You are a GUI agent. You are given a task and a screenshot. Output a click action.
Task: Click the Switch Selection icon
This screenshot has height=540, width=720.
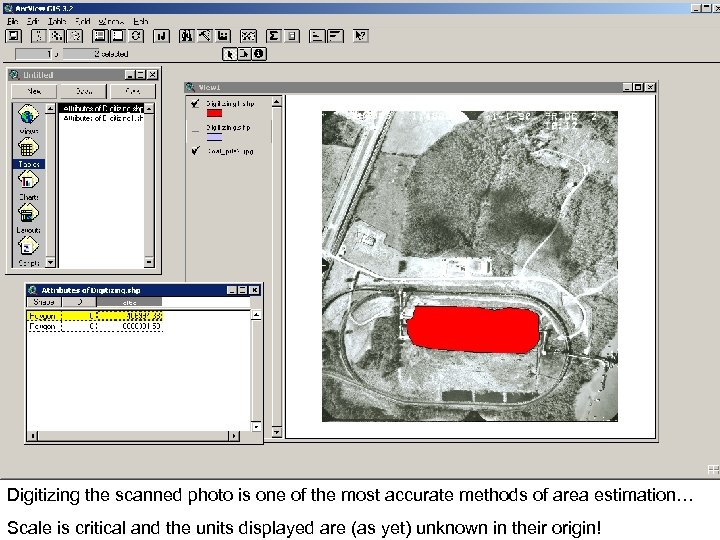136,36
